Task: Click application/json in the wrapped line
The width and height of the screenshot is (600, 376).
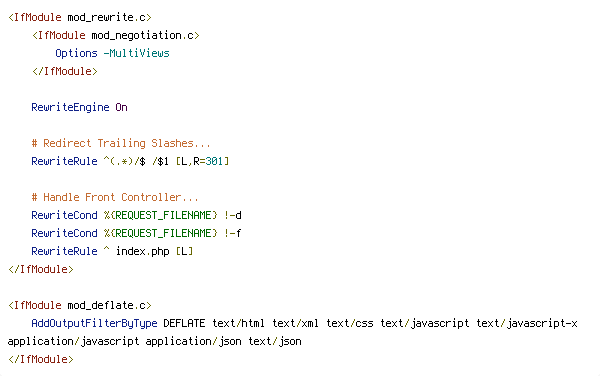Action: [x=193, y=342]
